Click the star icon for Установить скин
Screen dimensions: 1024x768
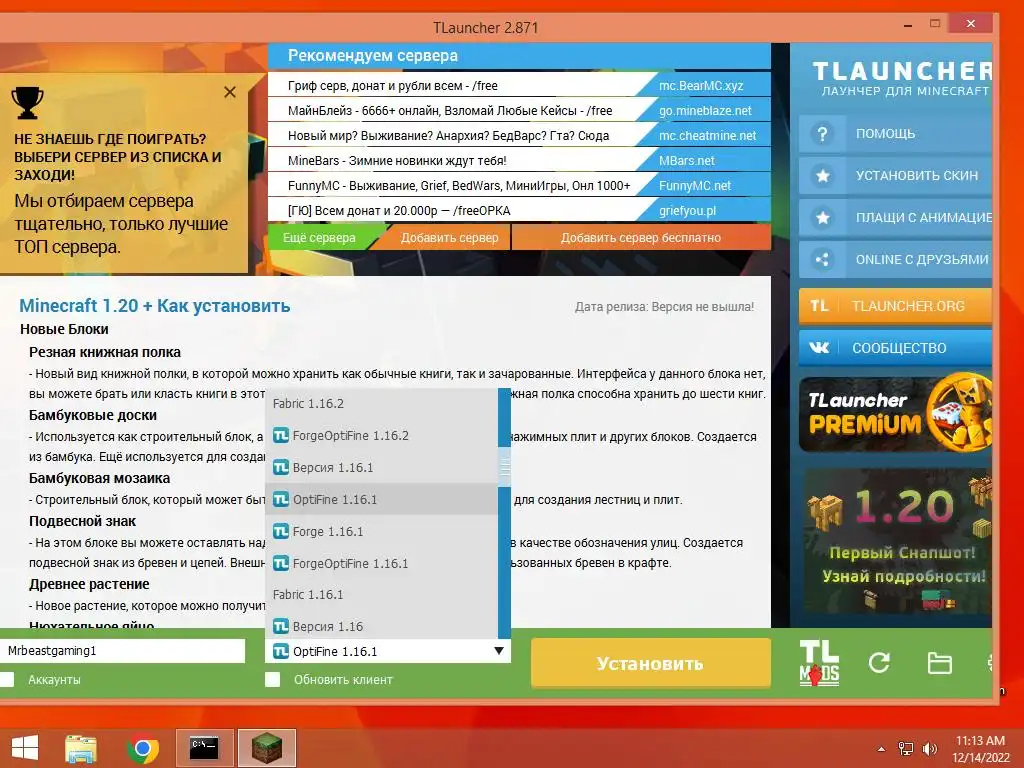coord(822,176)
